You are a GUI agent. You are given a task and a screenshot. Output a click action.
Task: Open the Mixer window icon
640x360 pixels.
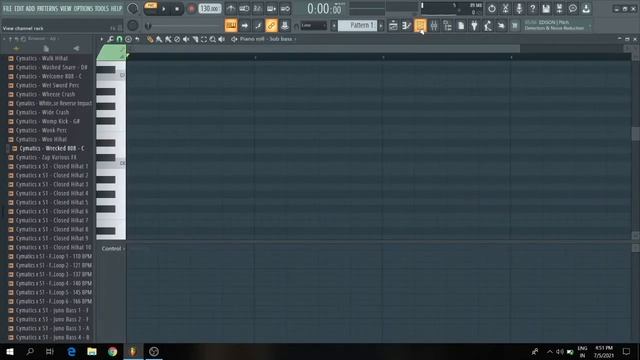(434, 26)
